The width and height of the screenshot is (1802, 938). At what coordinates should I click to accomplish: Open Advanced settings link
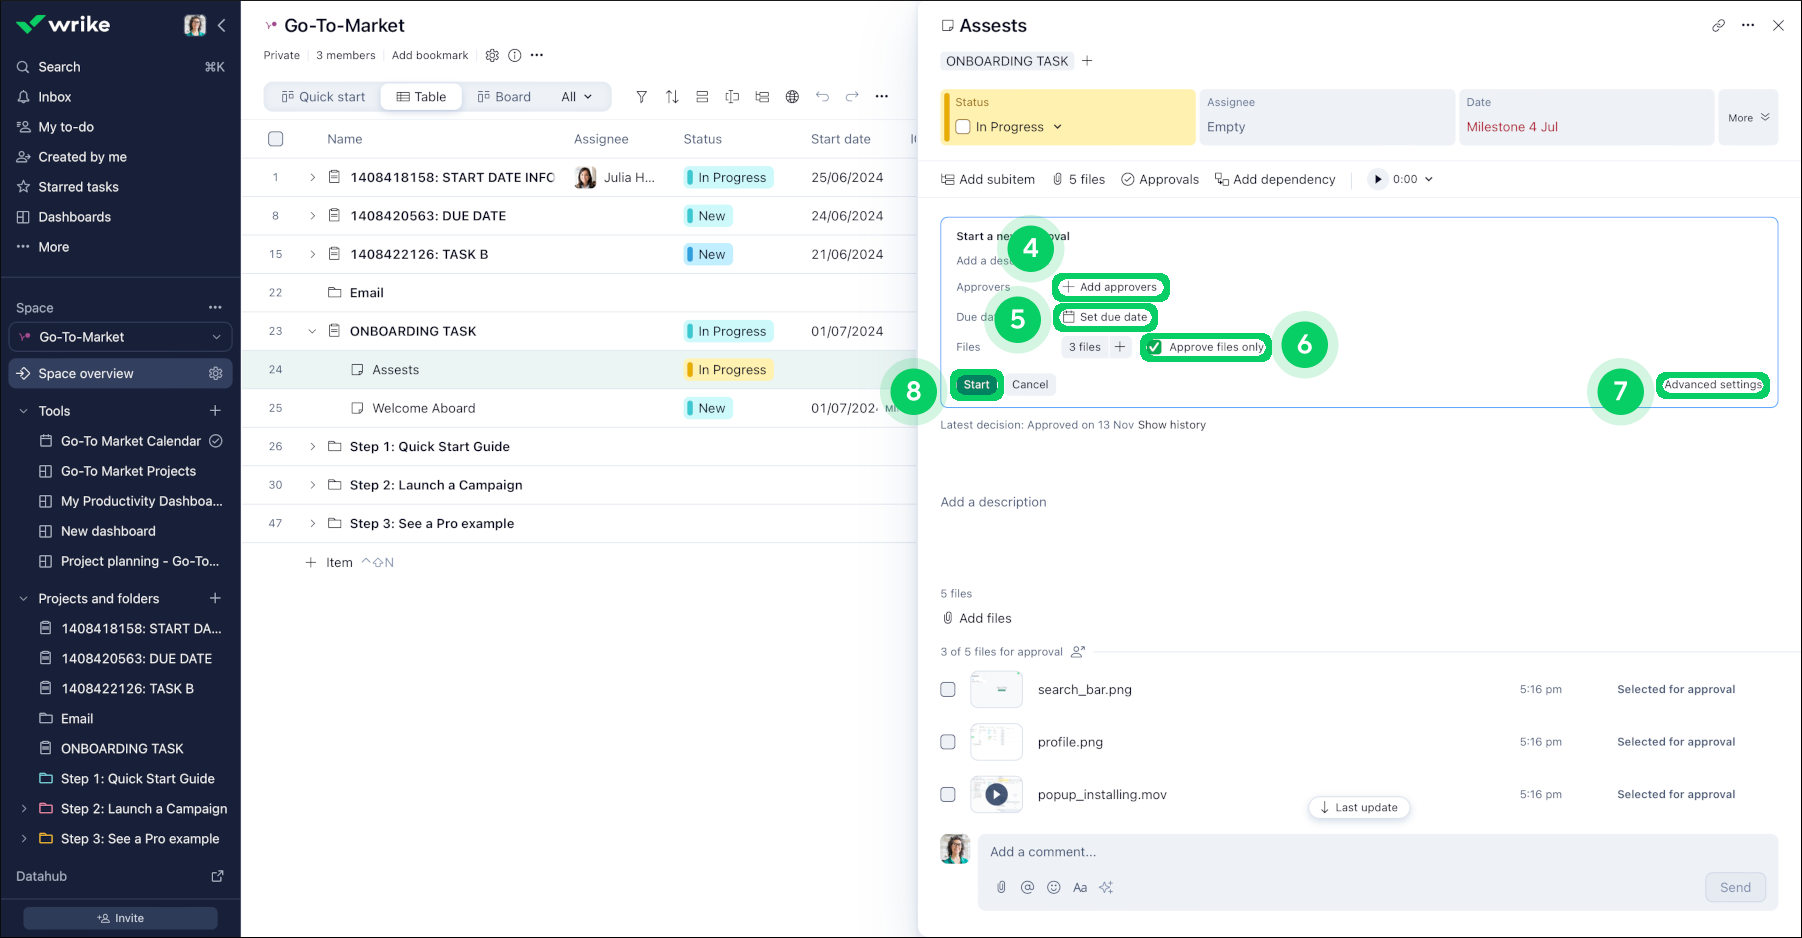click(x=1712, y=385)
